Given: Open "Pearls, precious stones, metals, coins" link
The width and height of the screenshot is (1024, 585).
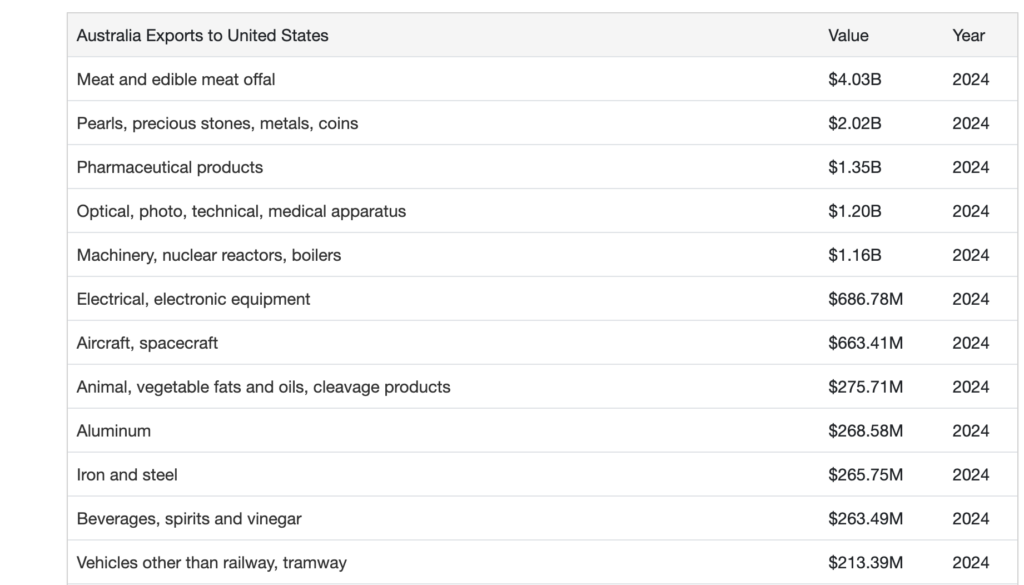Looking at the screenshot, I should (x=217, y=123).
